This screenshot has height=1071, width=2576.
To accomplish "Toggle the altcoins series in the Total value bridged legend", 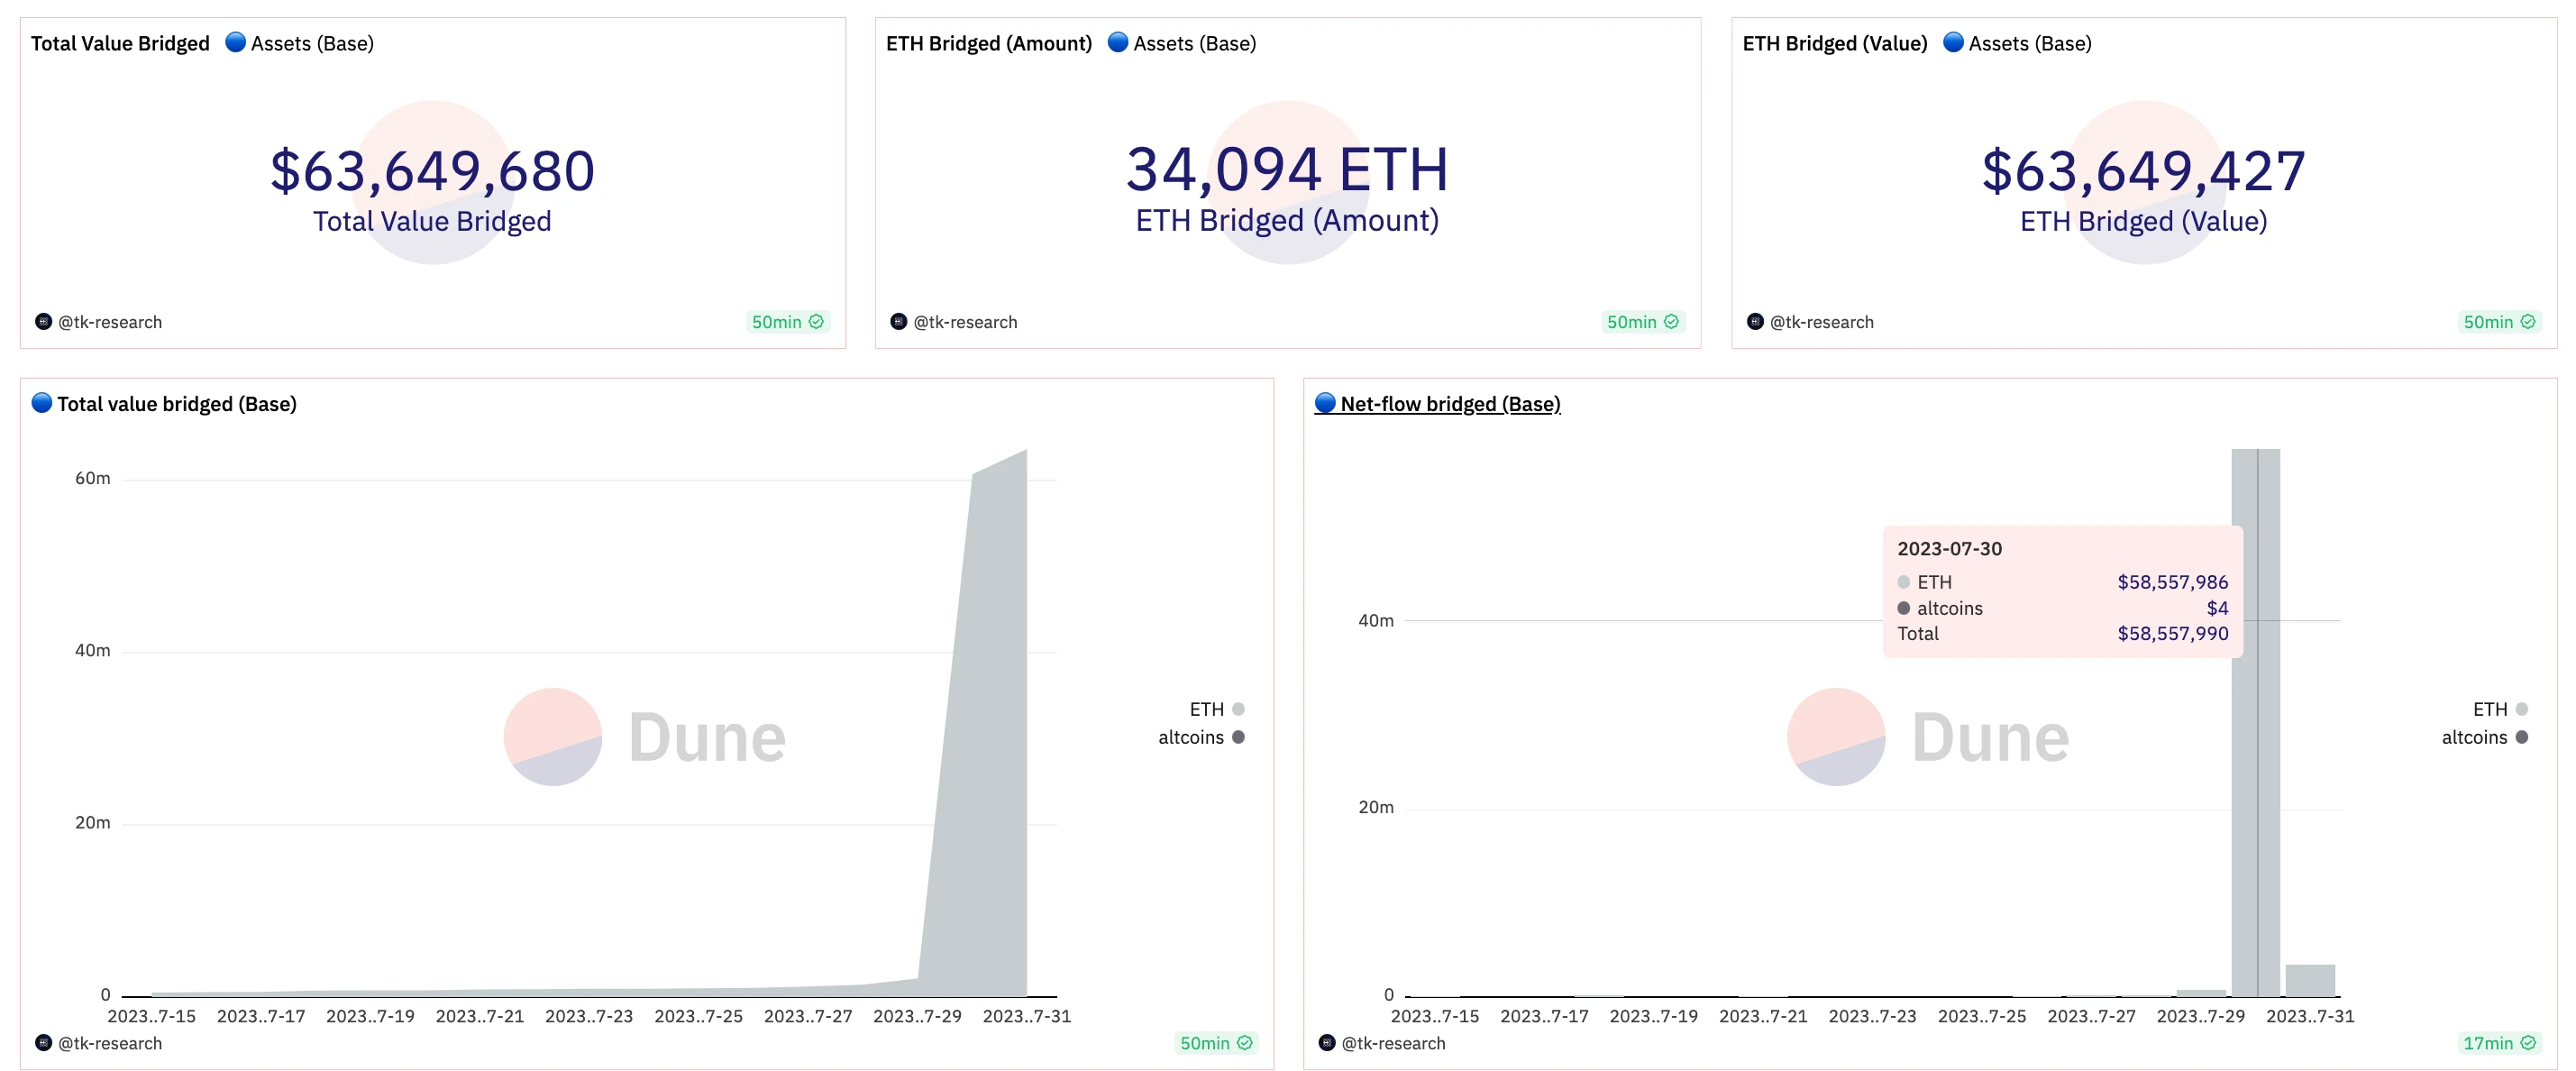I will click(1201, 737).
